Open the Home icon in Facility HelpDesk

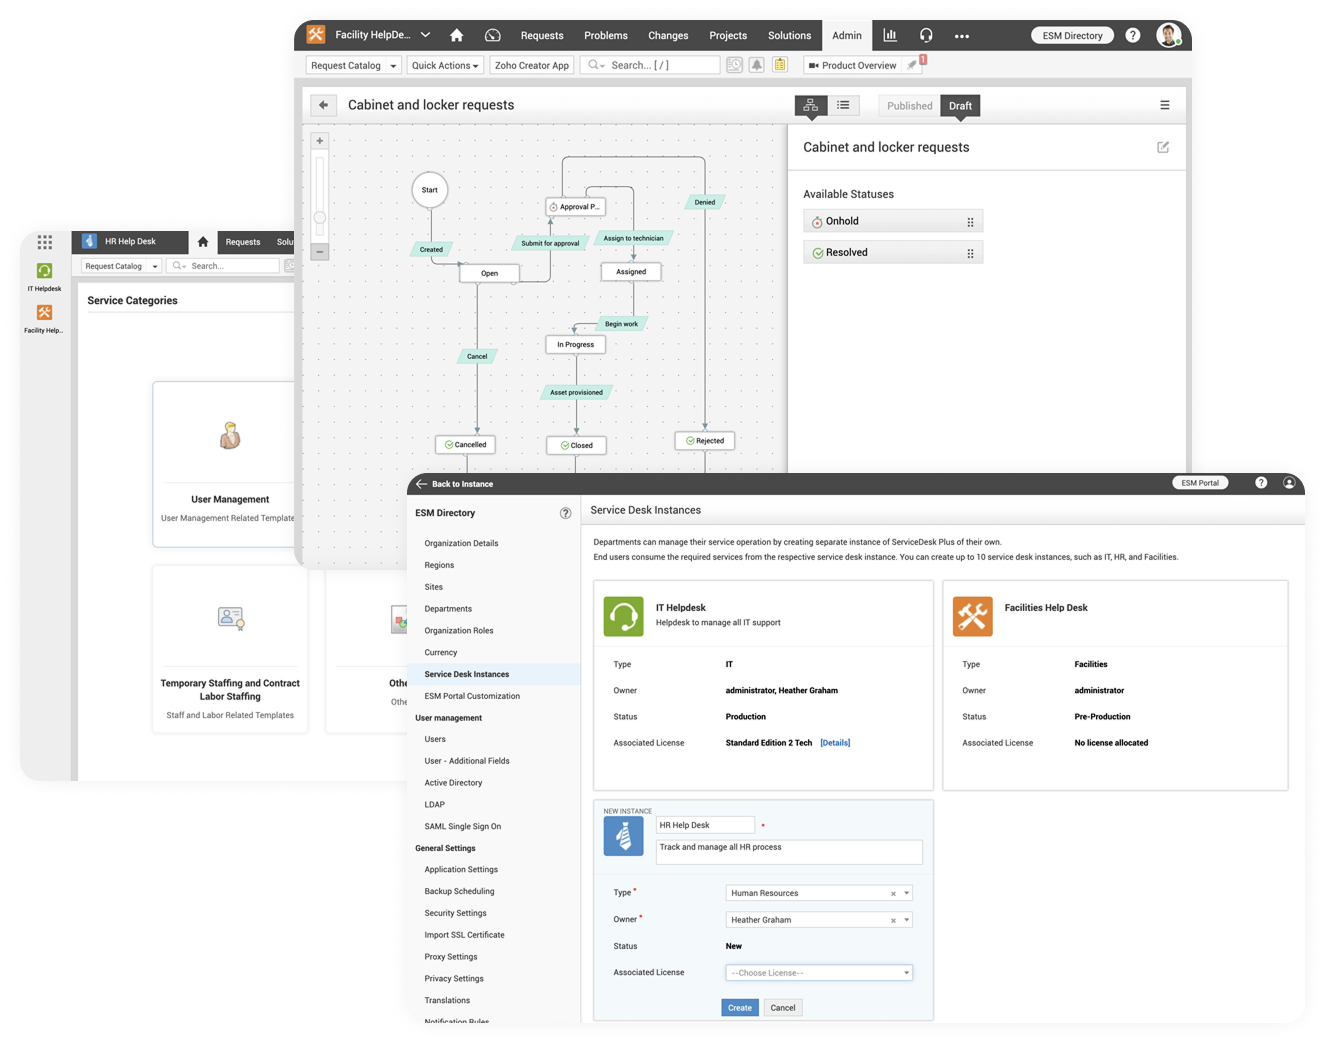coord(456,35)
